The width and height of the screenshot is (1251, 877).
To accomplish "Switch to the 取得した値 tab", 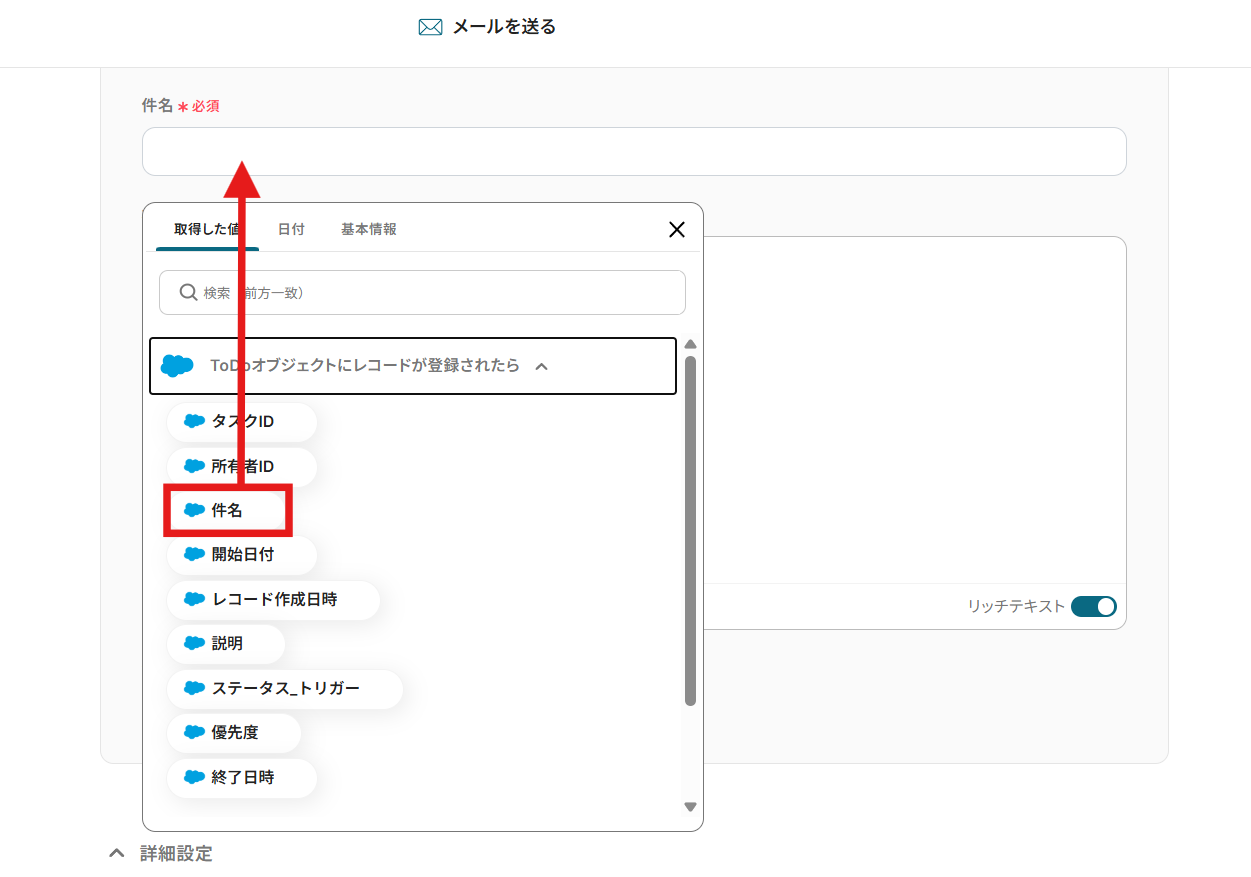I will (207, 229).
